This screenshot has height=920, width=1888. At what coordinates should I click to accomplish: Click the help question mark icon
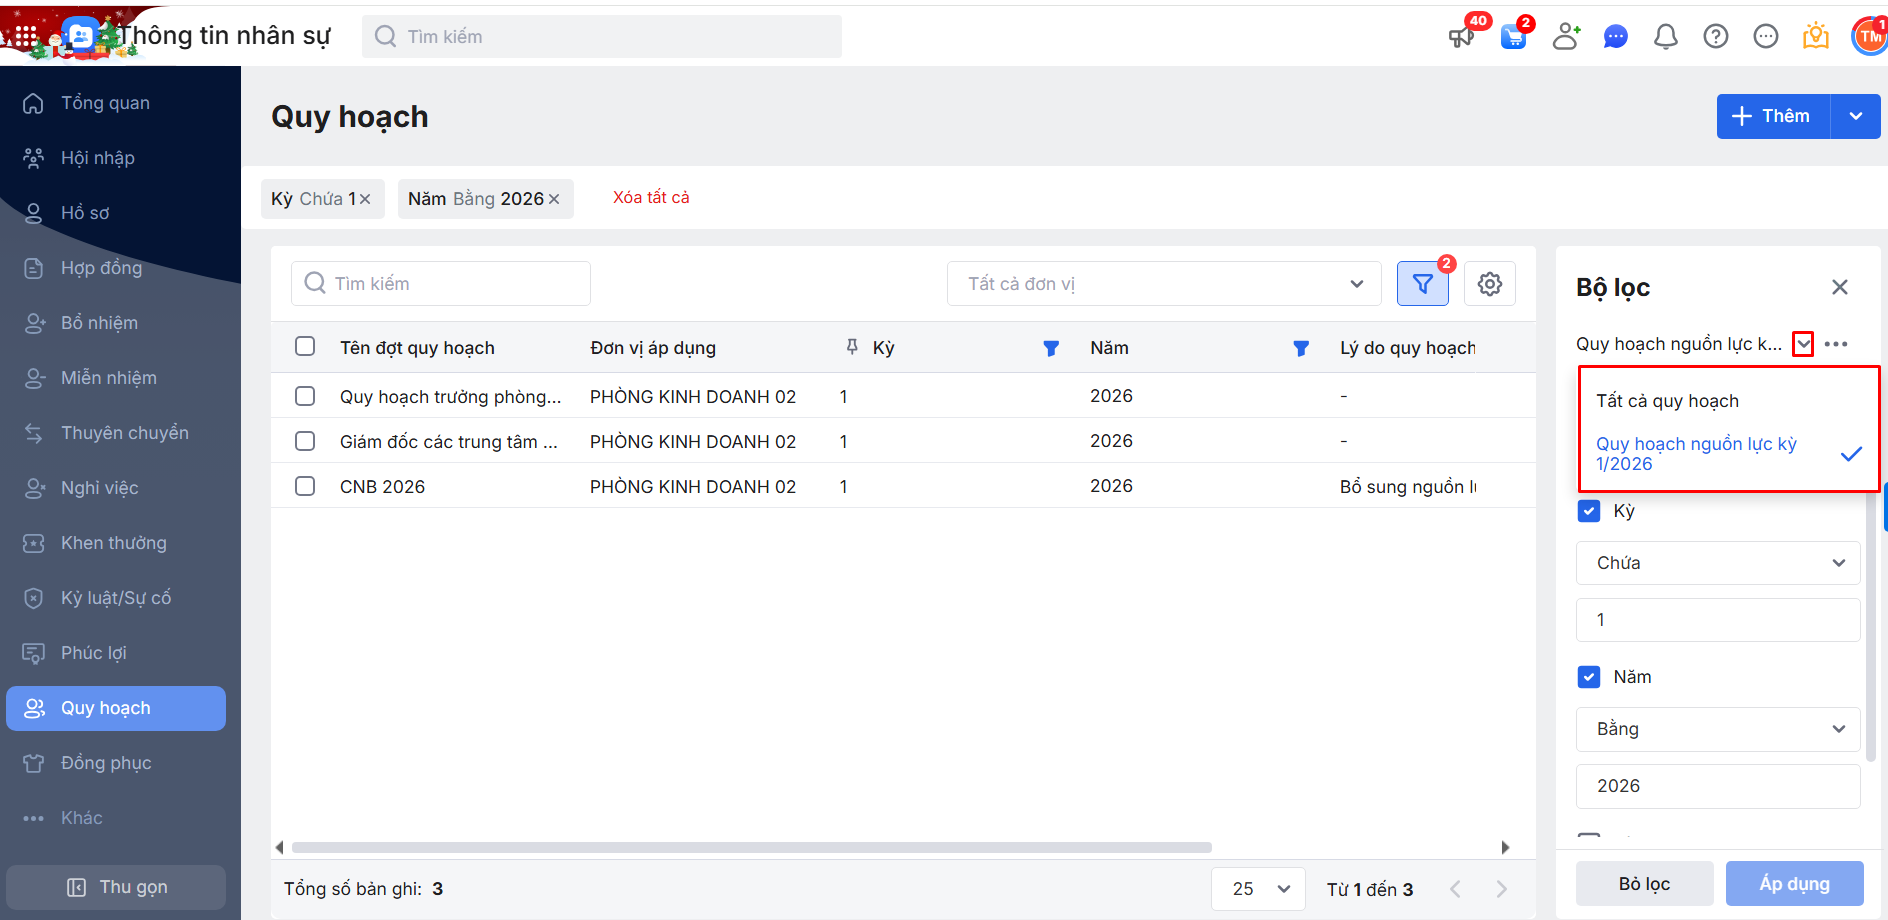tap(1715, 37)
